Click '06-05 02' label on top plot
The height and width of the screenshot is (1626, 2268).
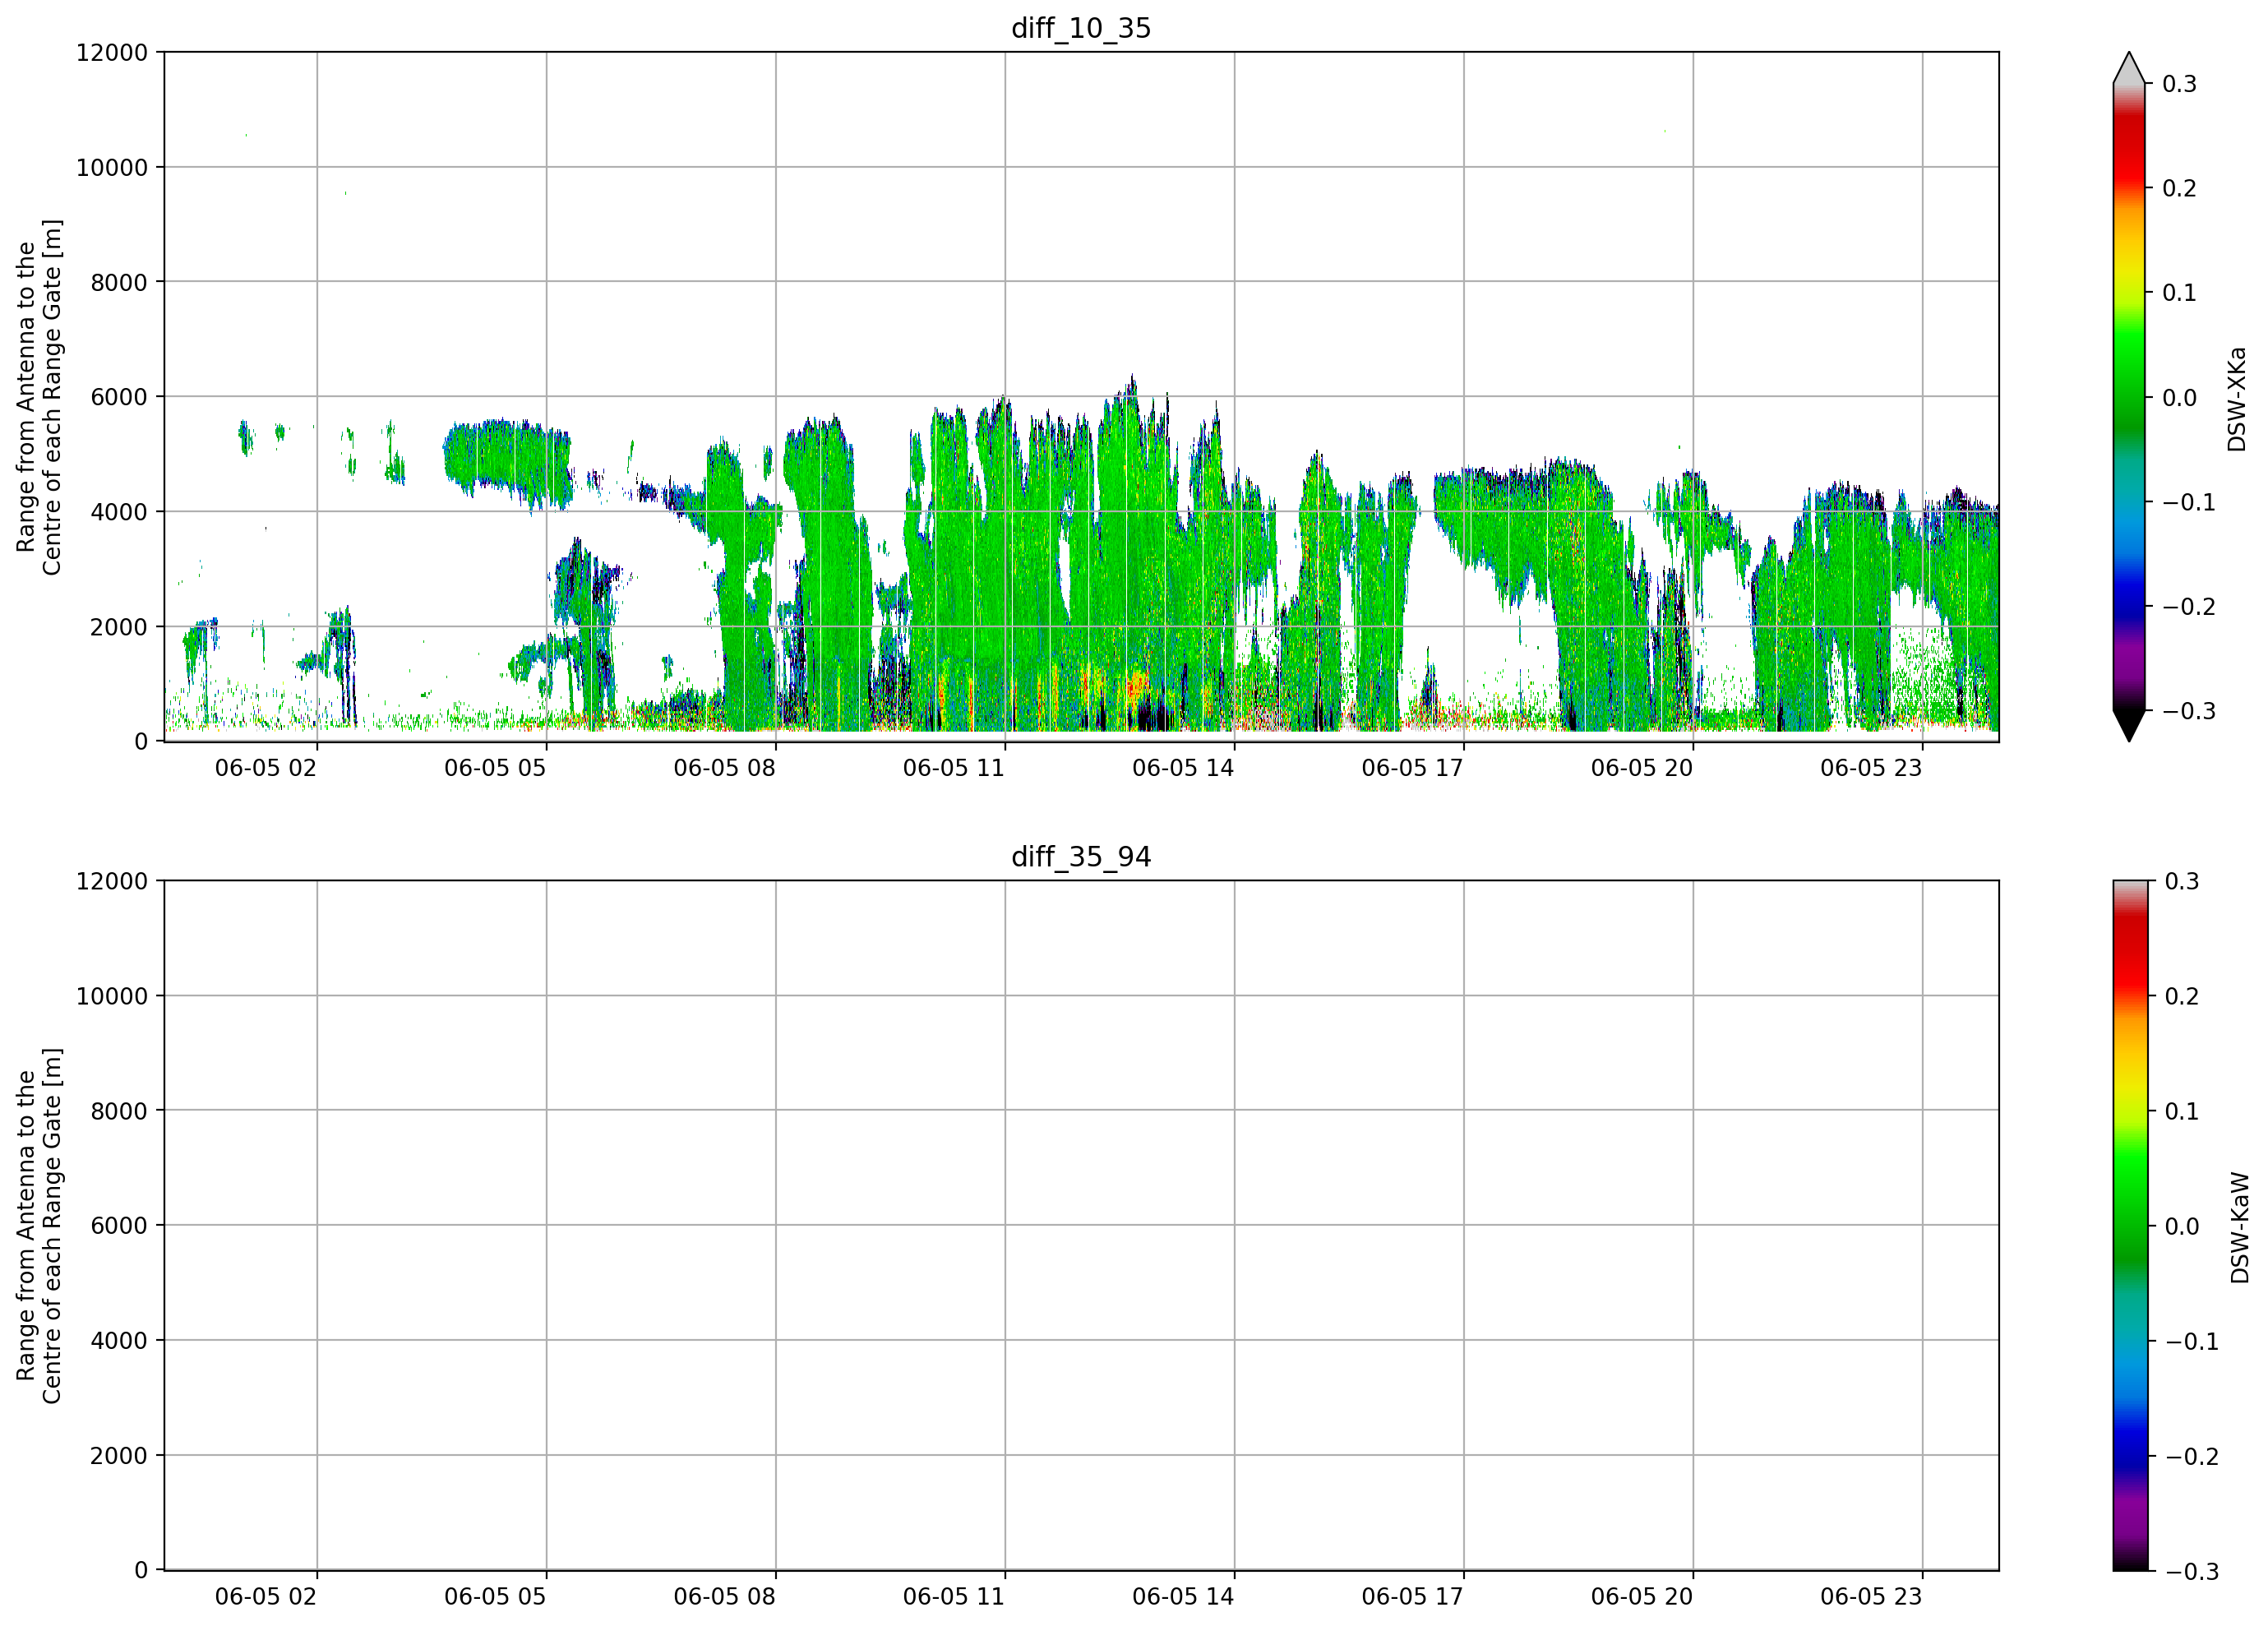[x=265, y=768]
